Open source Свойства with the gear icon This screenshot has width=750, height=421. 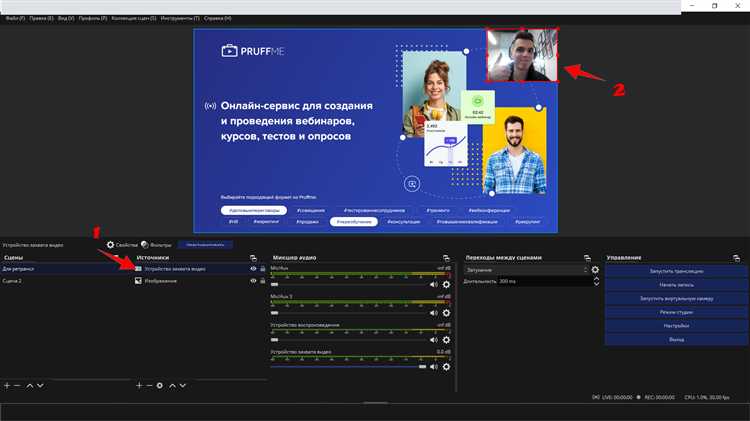[x=122, y=245]
